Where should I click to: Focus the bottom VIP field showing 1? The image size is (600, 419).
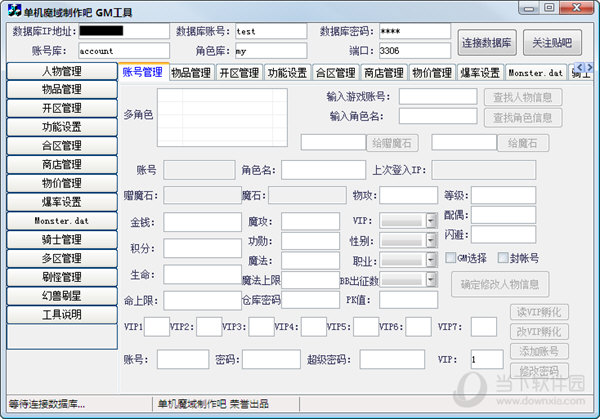[x=487, y=359]
